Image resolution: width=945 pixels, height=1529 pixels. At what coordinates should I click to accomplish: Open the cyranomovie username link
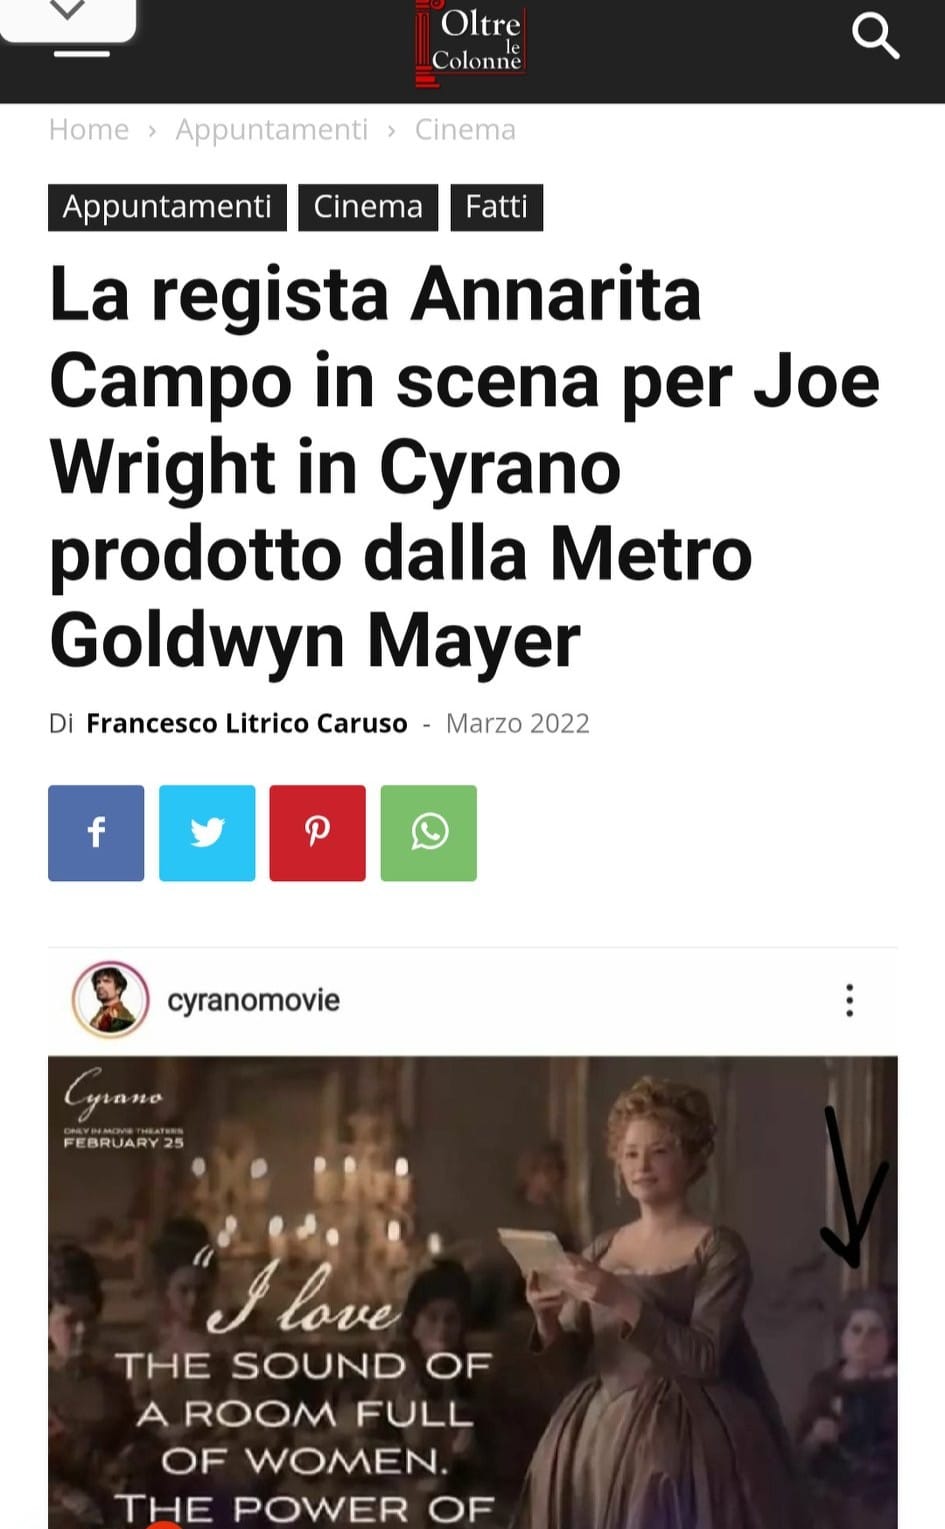253,1000
